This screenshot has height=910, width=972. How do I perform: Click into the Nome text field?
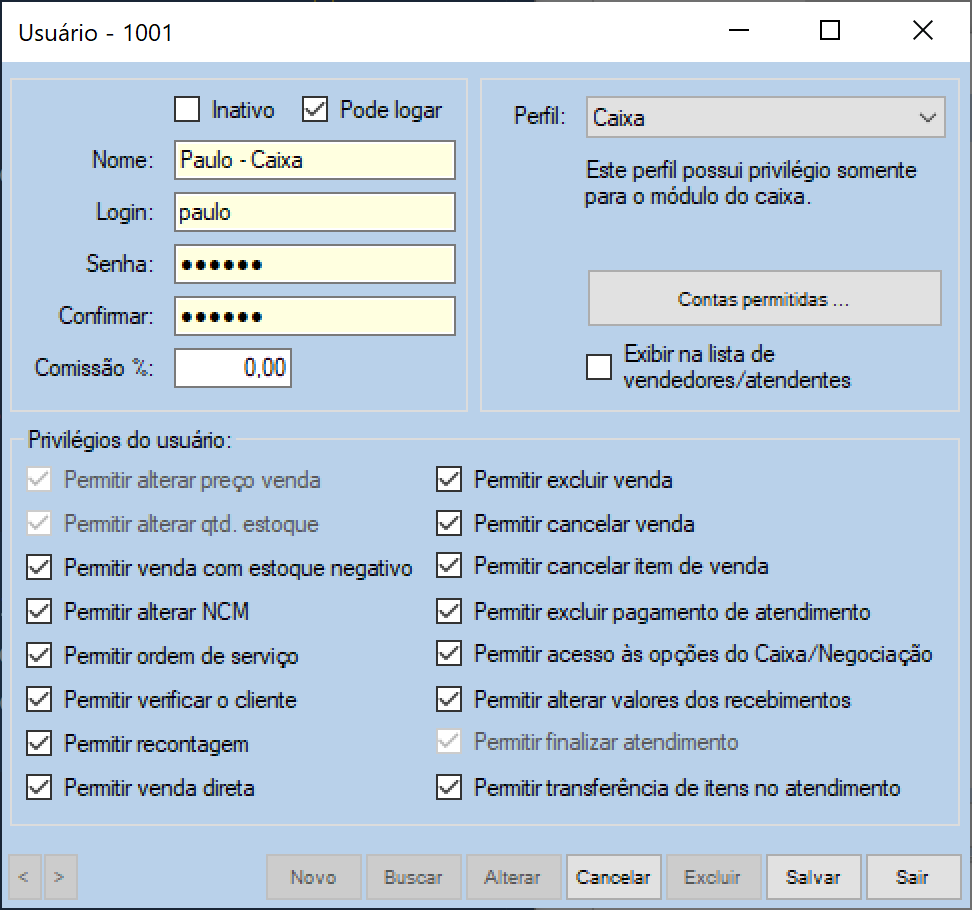(x=314, y=160)
